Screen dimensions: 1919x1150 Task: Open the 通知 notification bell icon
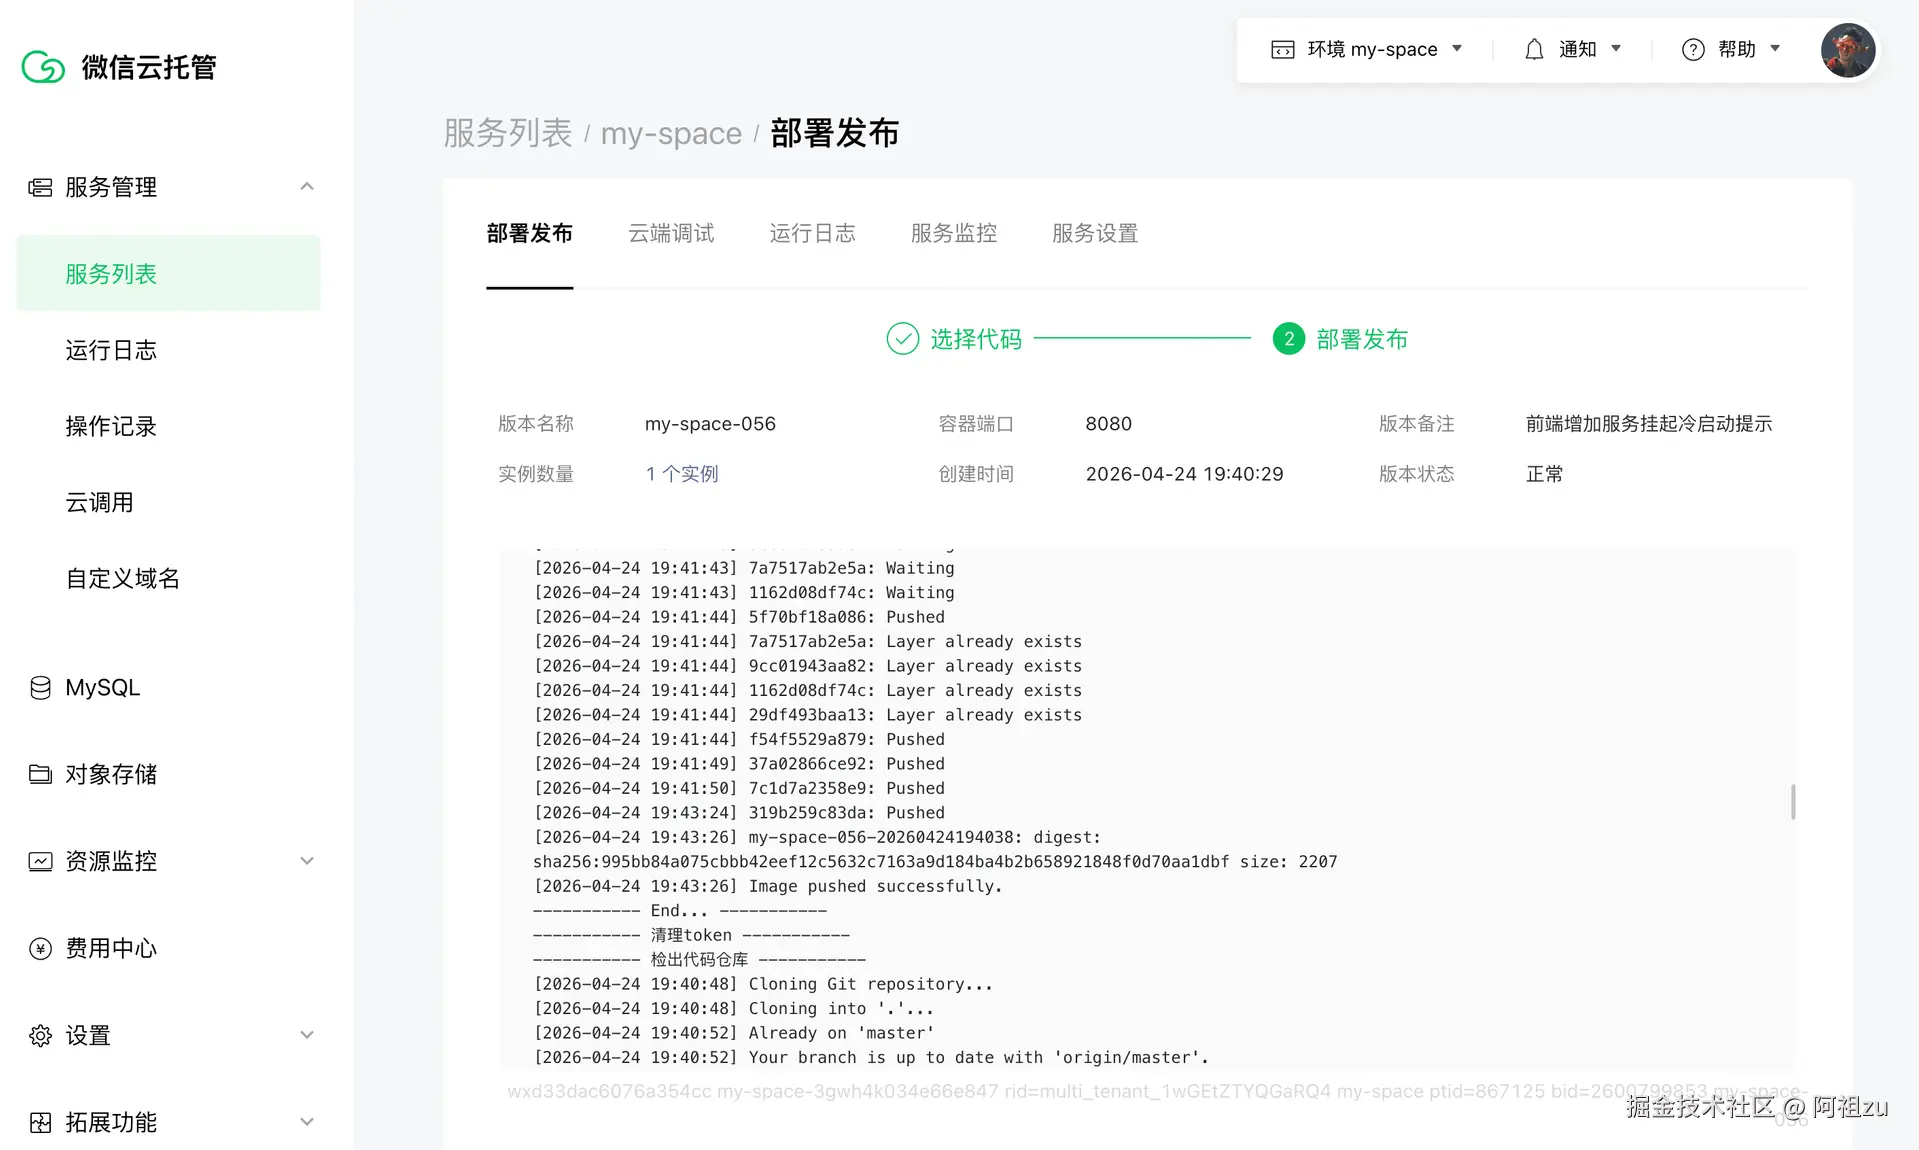point(1535,48)
